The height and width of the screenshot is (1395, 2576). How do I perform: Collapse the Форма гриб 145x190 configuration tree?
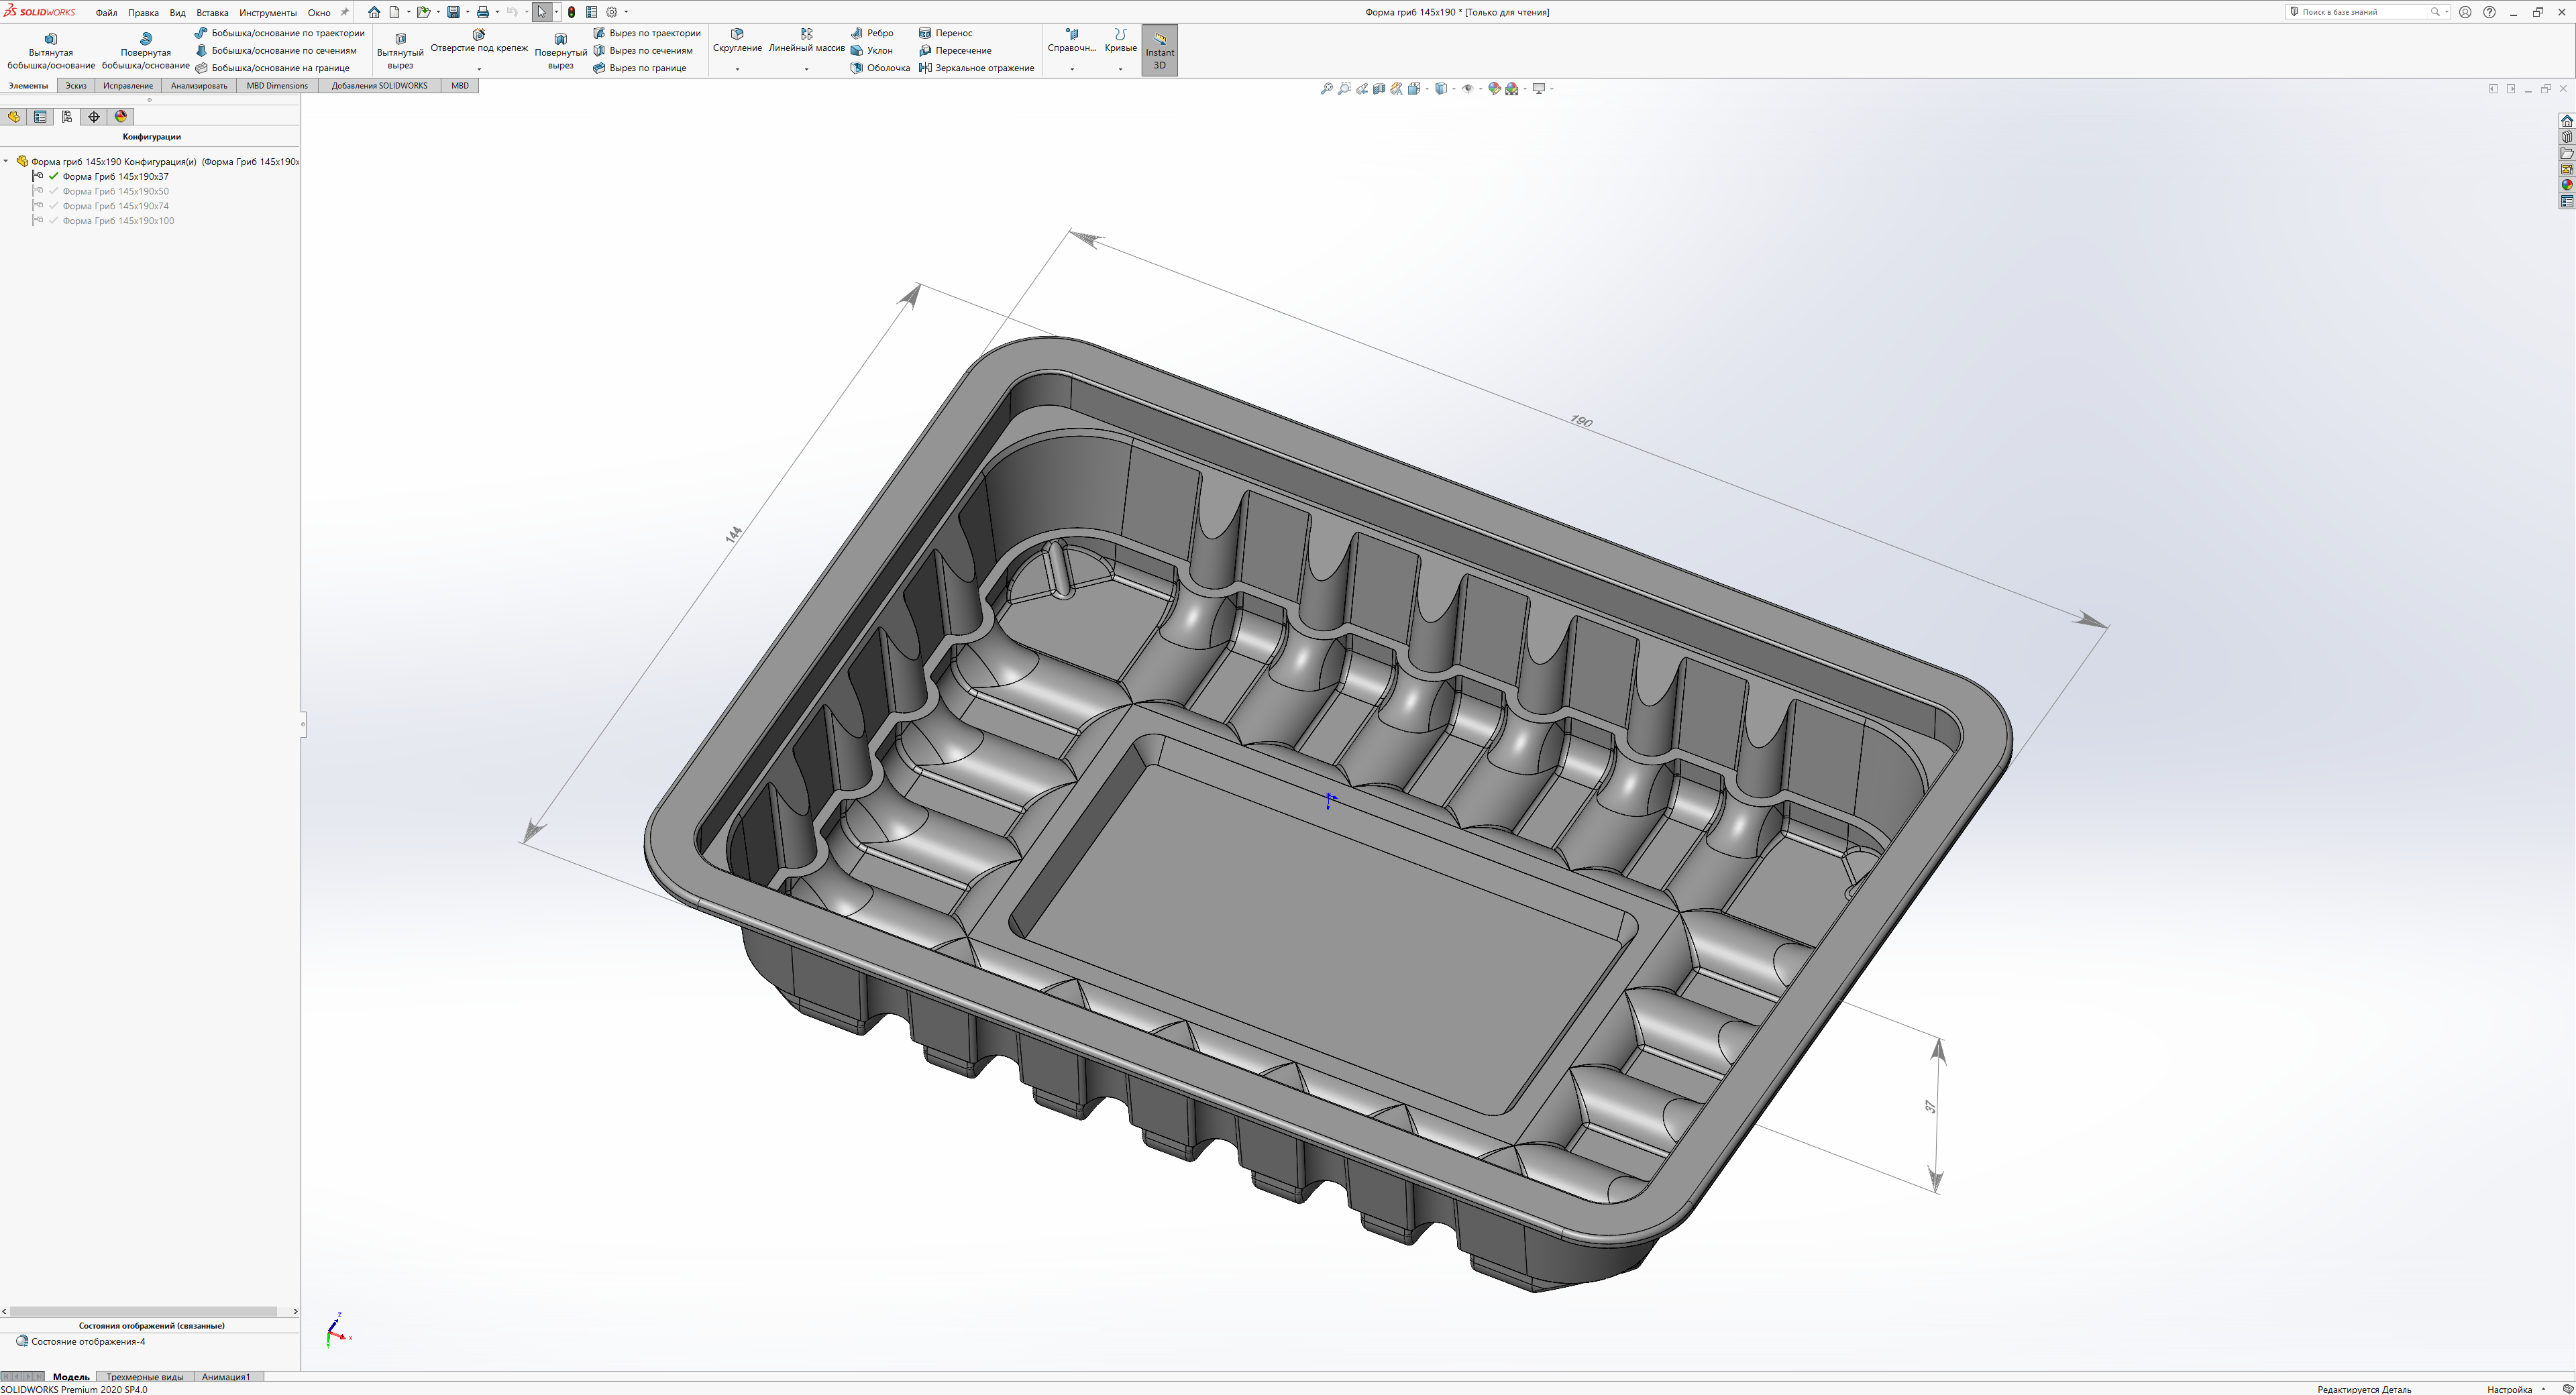point(7,161)
